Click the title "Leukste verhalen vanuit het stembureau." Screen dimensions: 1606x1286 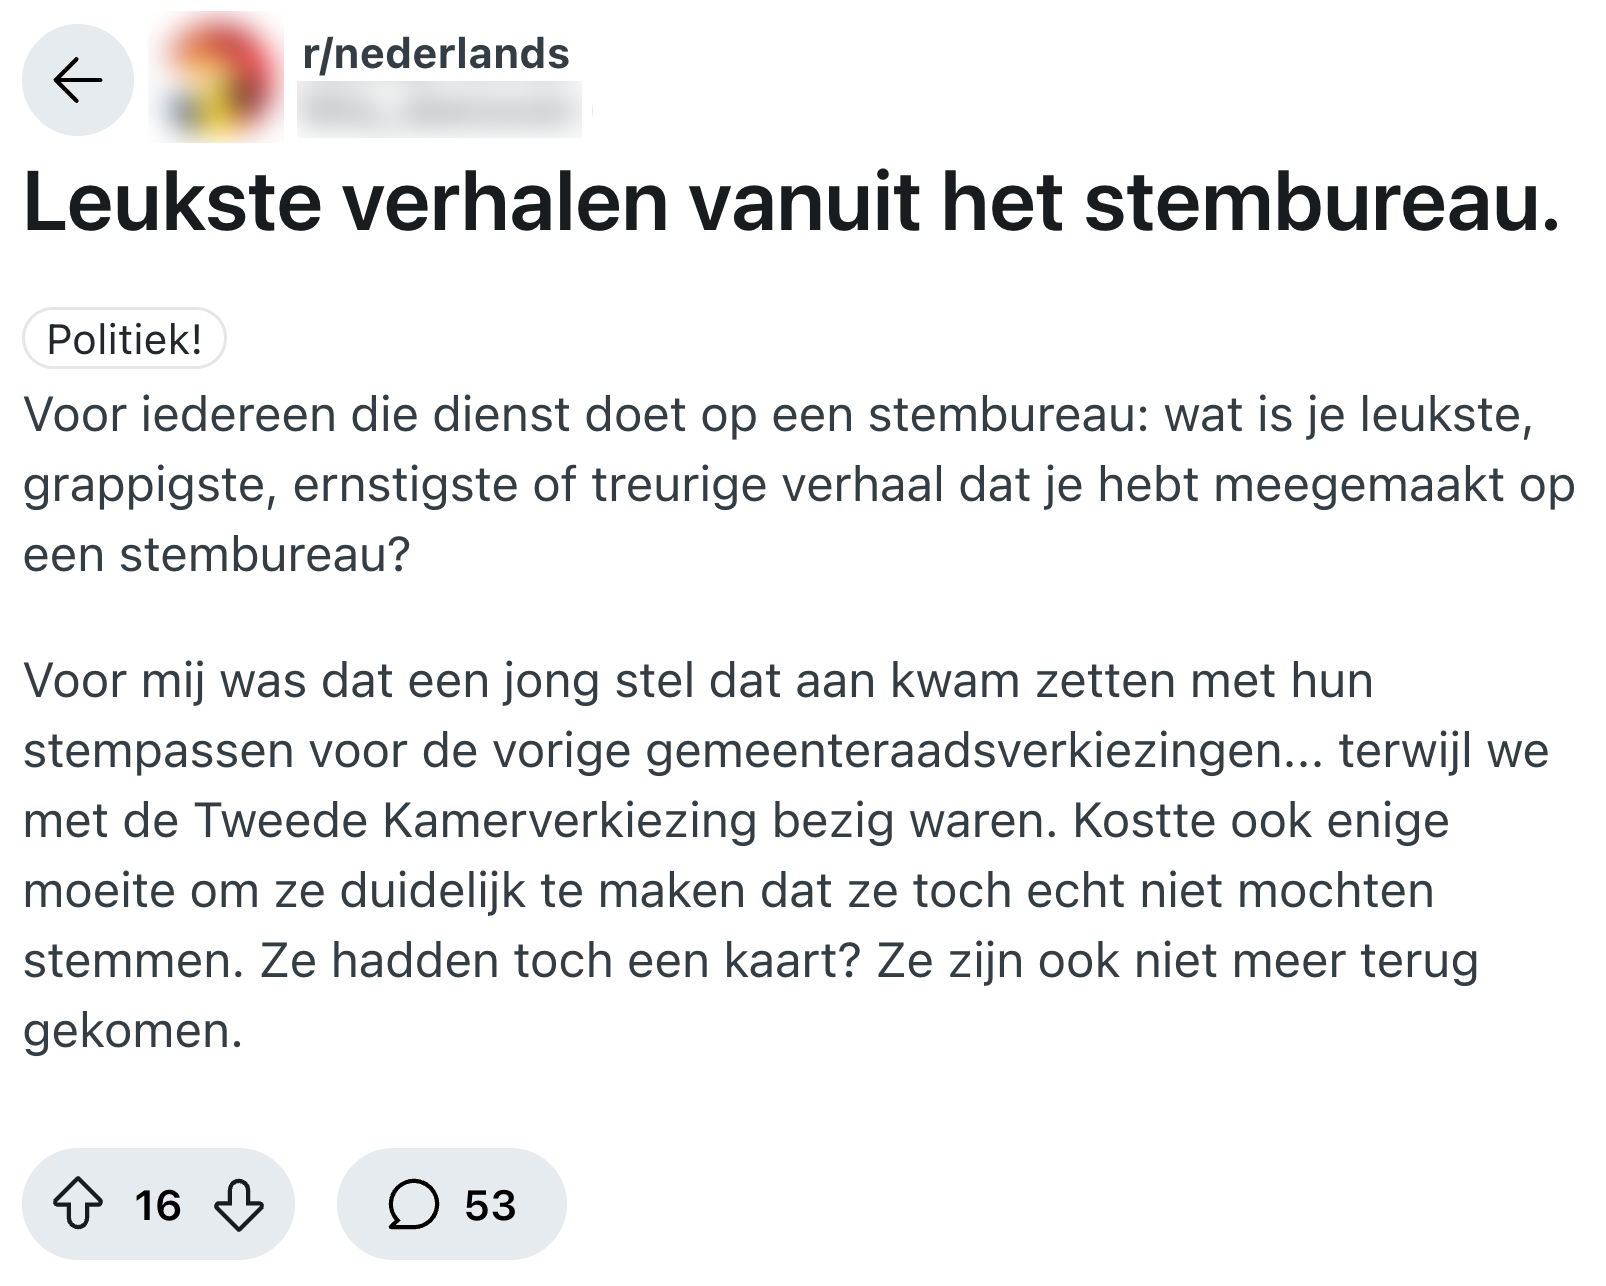pos(790,202)
